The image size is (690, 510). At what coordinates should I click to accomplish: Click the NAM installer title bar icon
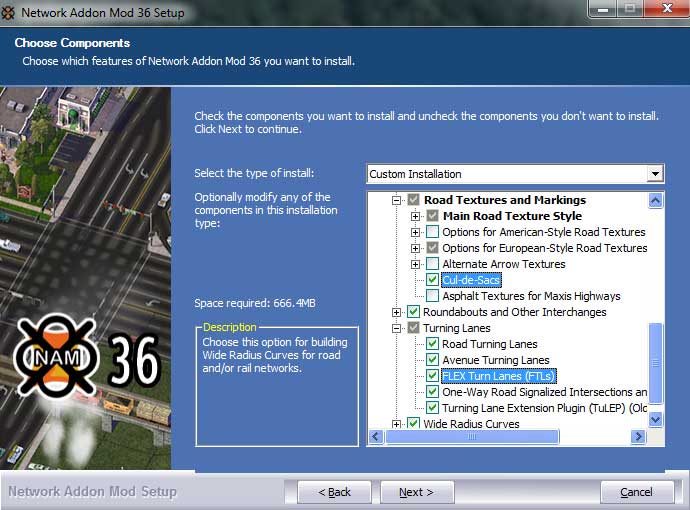click(x=8, y=12)
